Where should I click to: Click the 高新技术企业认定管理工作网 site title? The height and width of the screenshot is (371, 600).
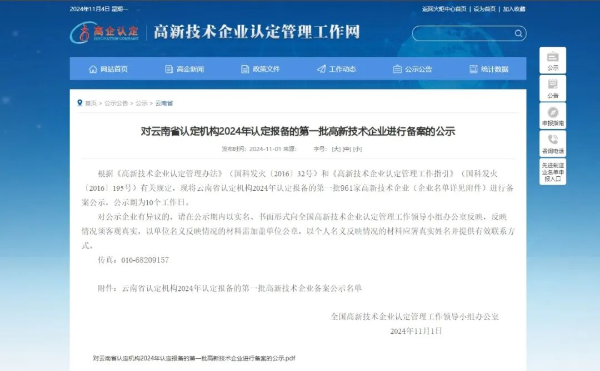257,32
